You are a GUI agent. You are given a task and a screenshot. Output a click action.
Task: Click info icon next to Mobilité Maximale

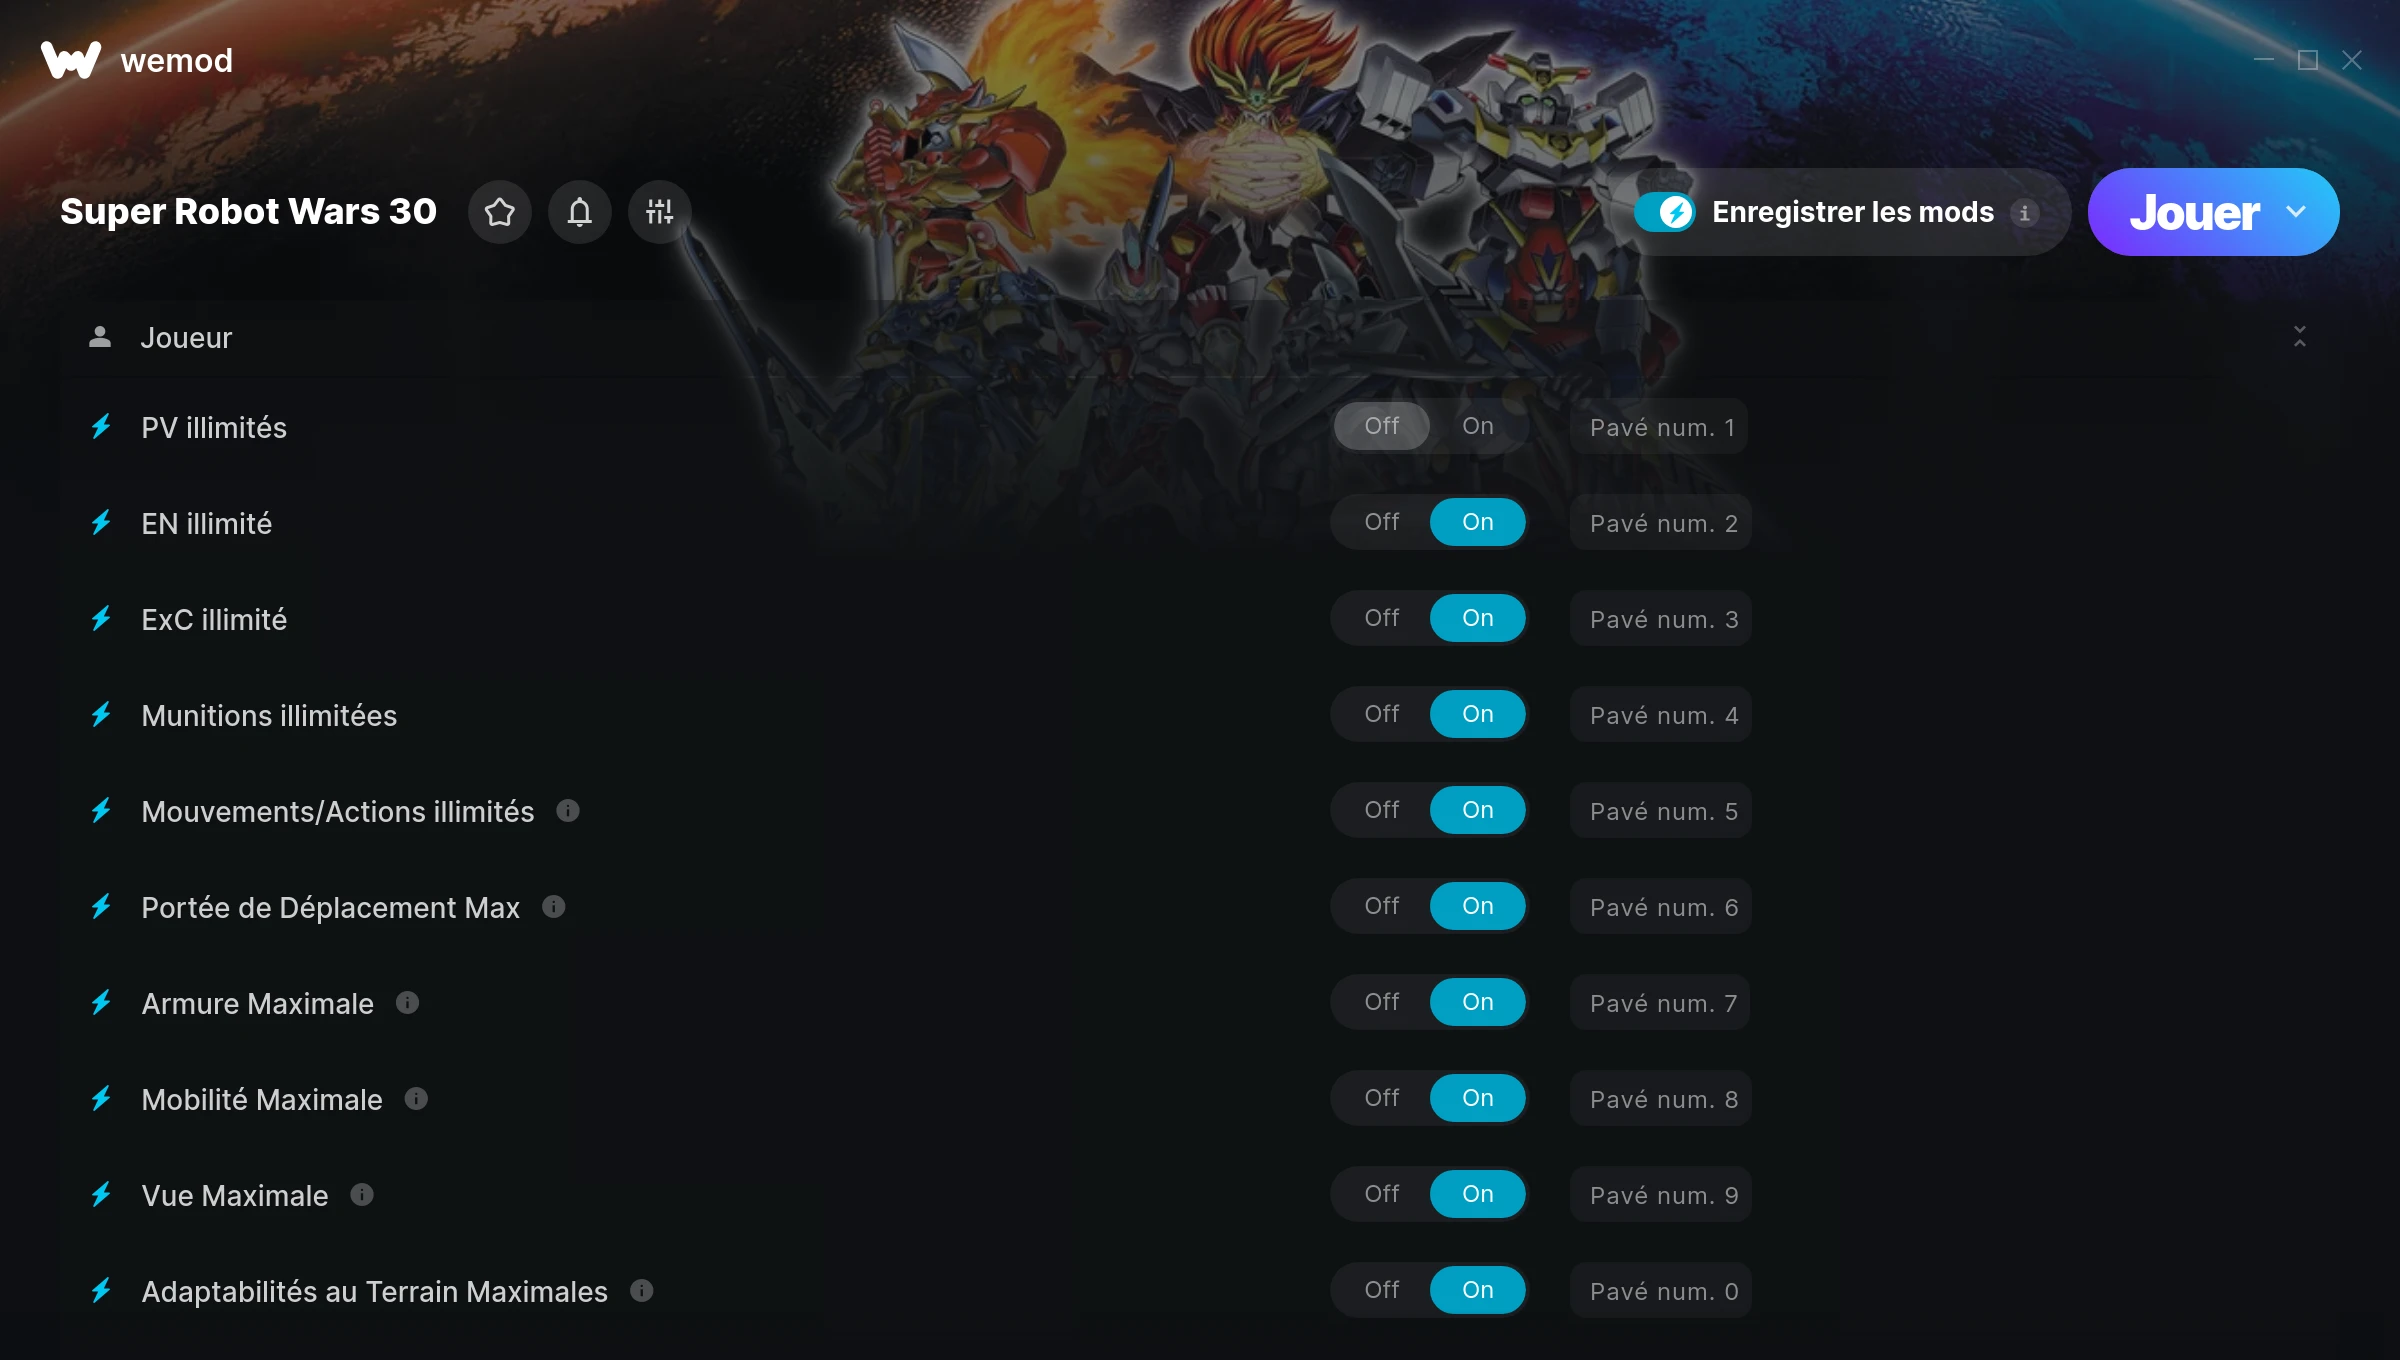click(416, 1098)
